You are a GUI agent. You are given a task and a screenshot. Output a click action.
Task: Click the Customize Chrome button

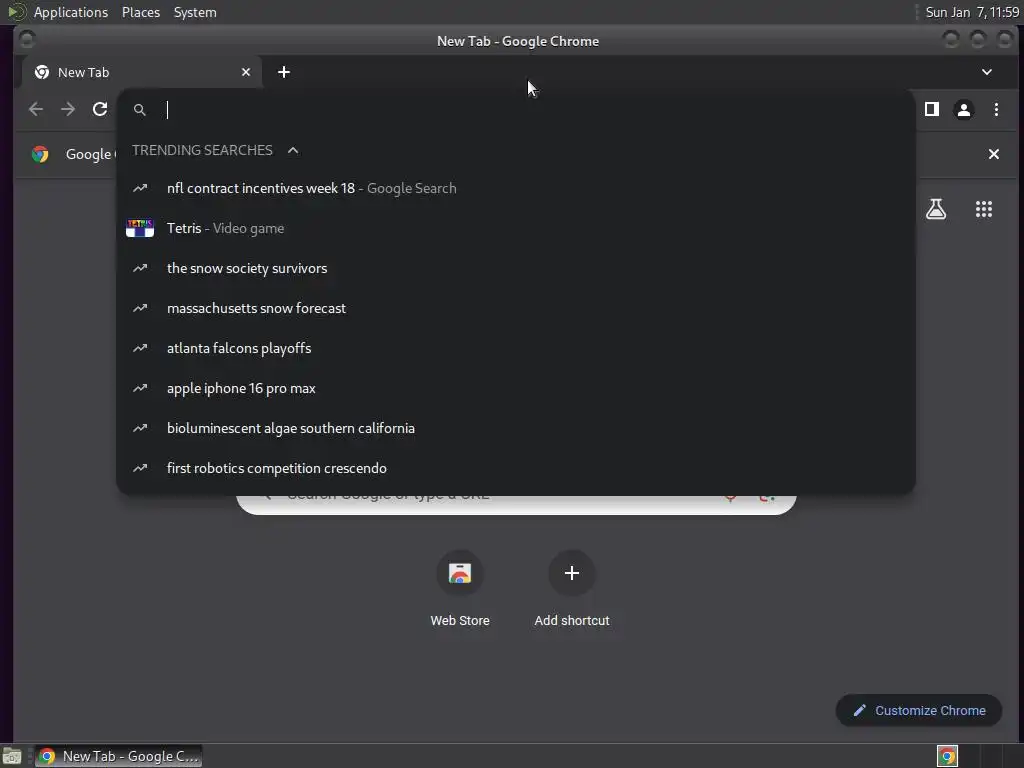click(919, 711)
